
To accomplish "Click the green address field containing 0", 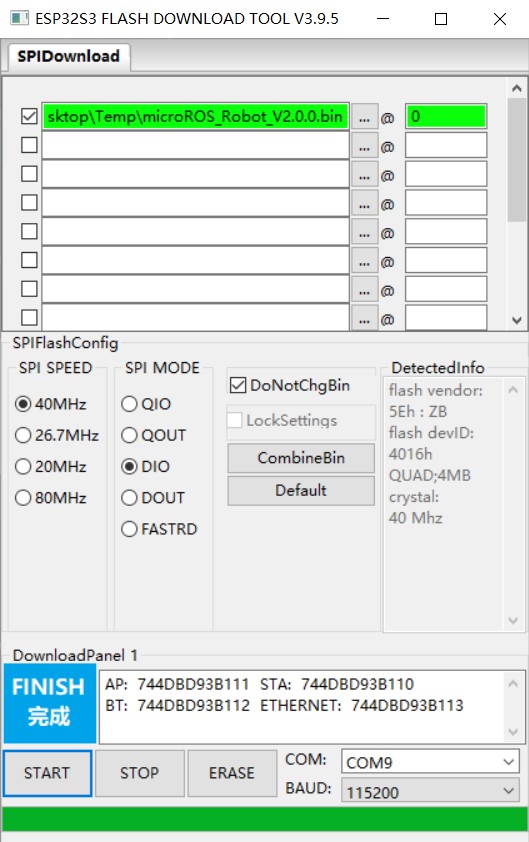I will tap(446, 116).
